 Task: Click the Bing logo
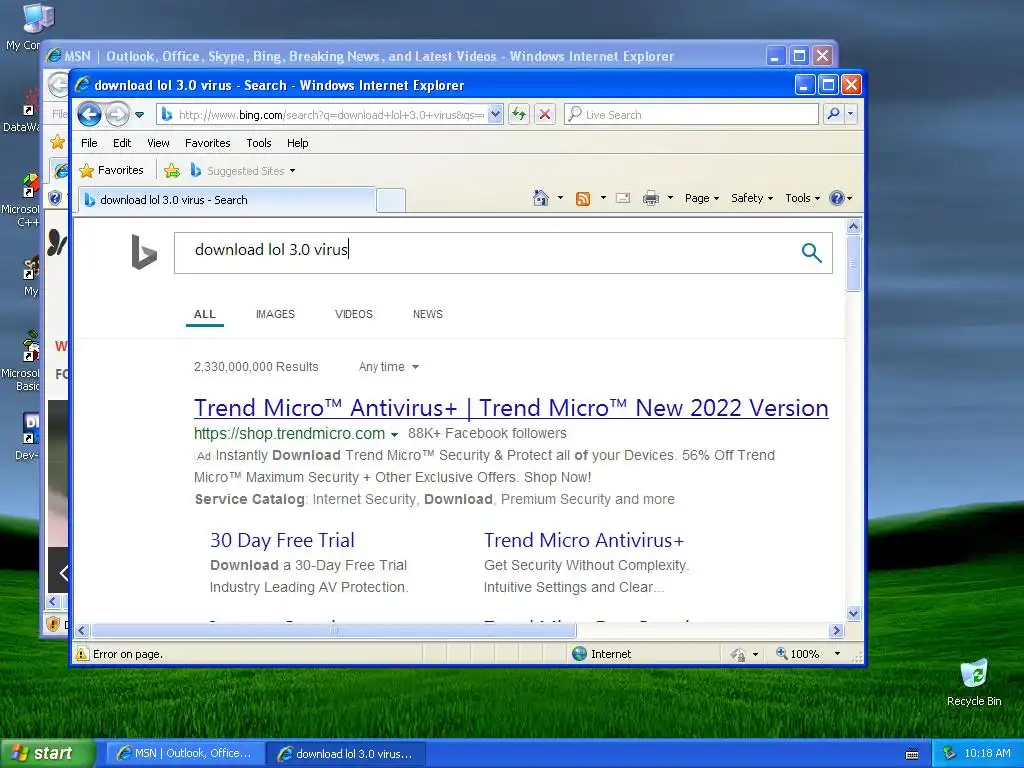coord(144,252)
